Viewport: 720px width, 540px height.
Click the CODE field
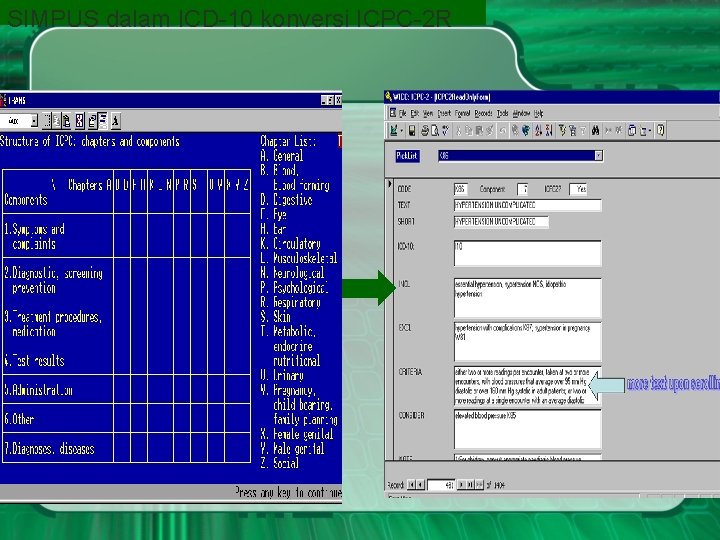461,189
